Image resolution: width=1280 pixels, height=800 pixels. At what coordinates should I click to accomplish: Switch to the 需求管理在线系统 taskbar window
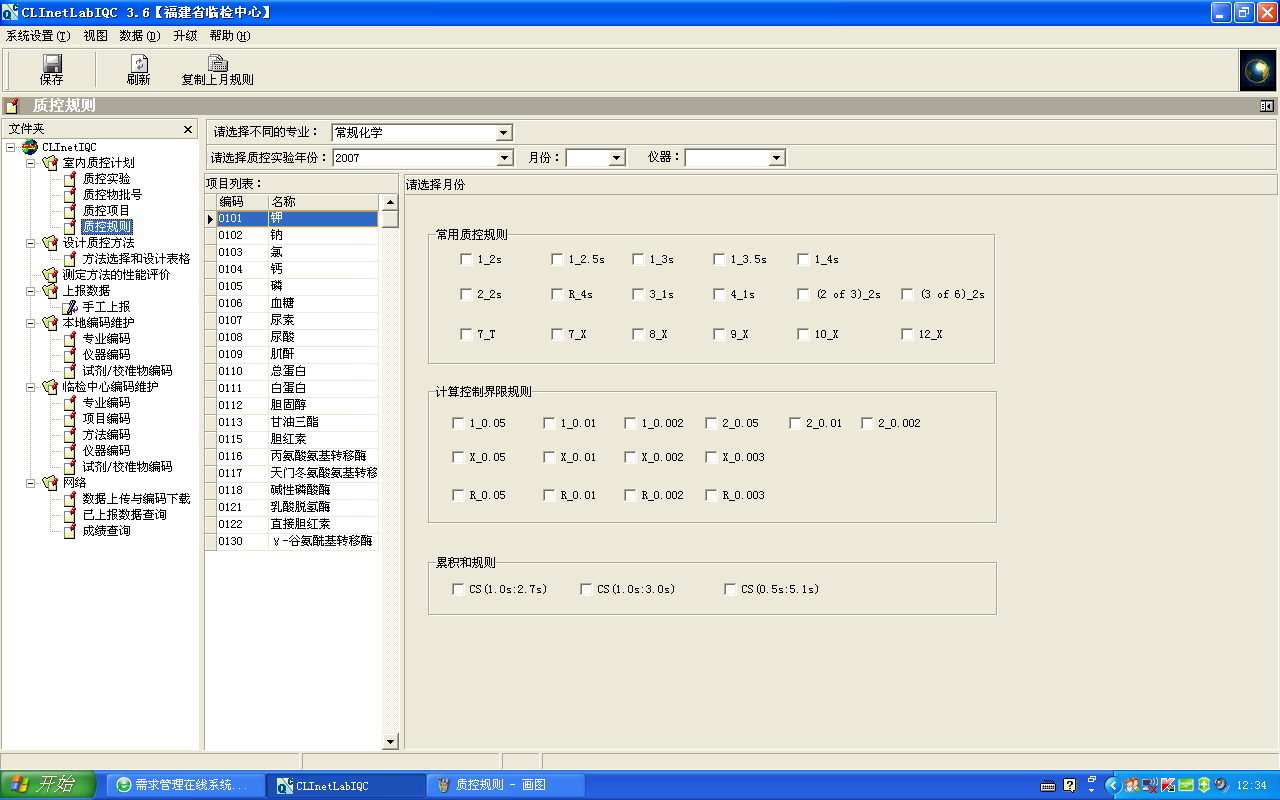click(x=185, y=785)
